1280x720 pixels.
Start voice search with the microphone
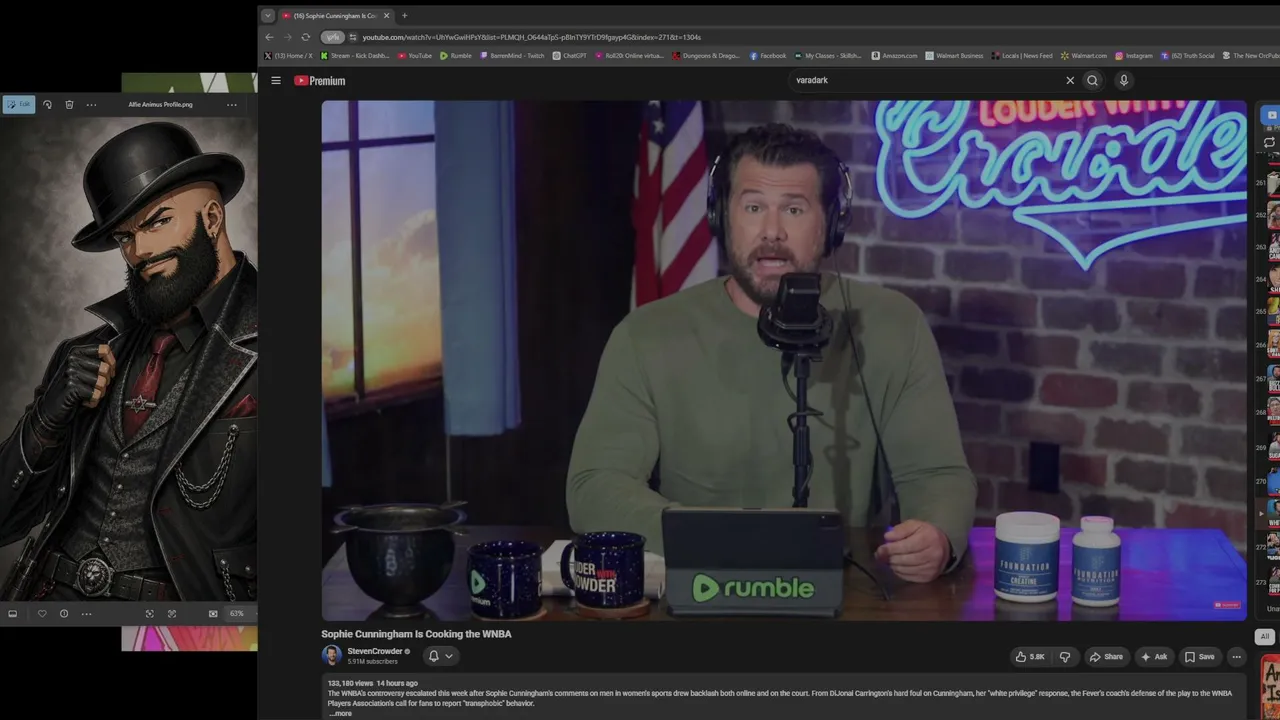pos(1123,80)
